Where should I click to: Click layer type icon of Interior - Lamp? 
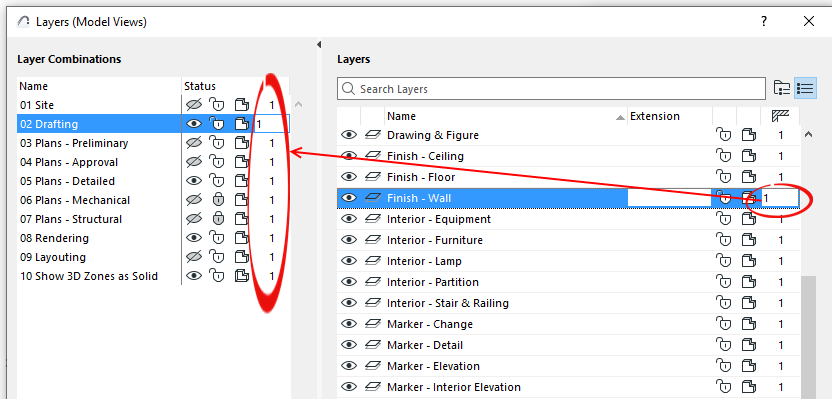coord(373,261)
